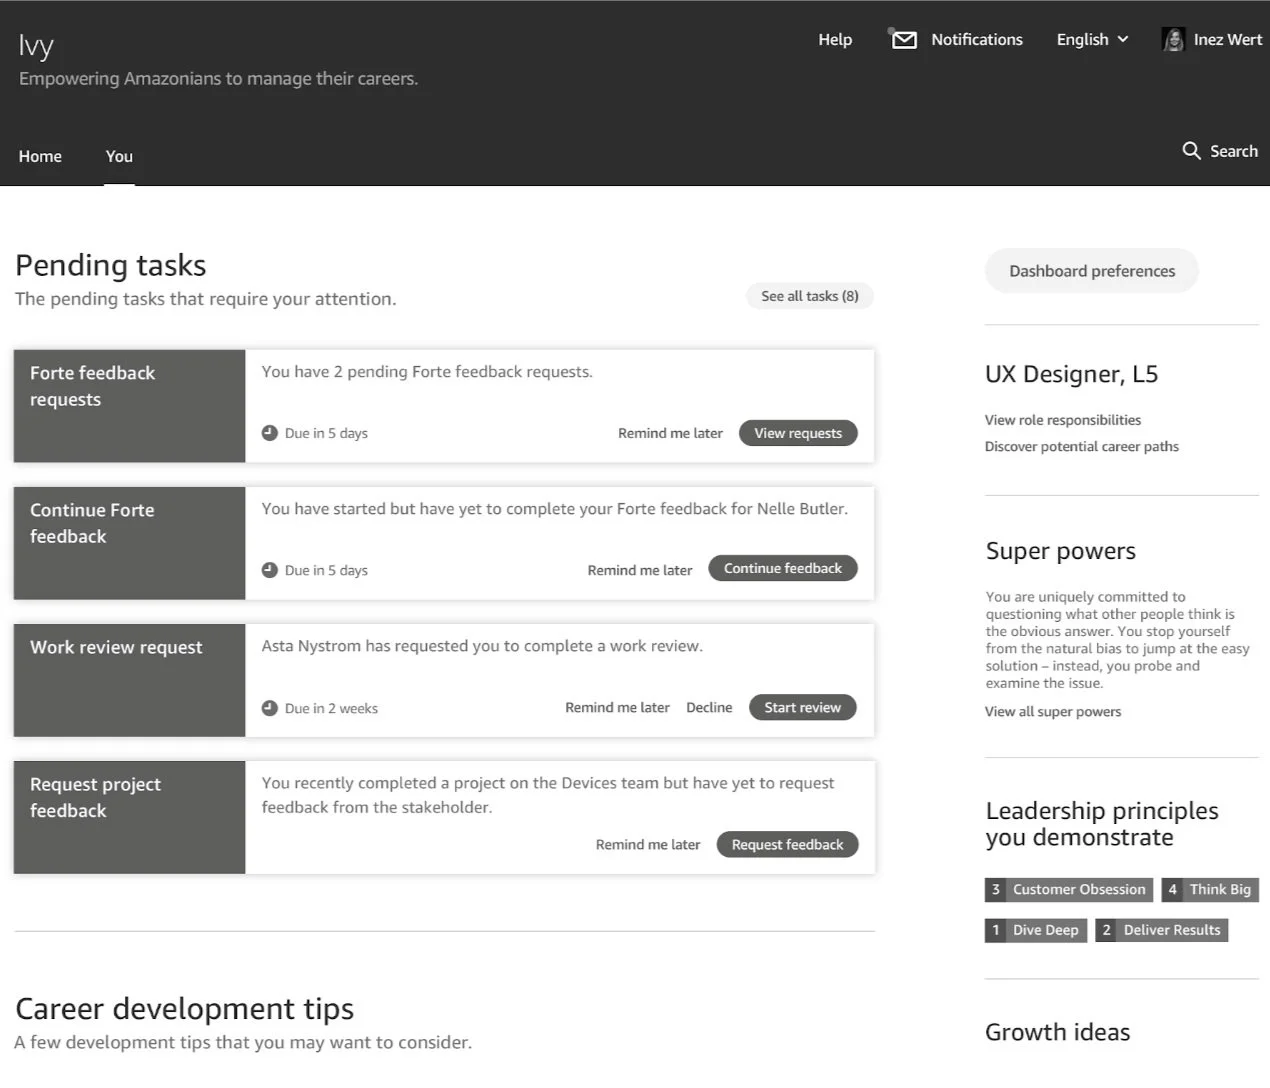The height and width of the screenshot is (1088, 1270).
Task: Click the UX Designer, L5 heading
Action: point(1071,374)
